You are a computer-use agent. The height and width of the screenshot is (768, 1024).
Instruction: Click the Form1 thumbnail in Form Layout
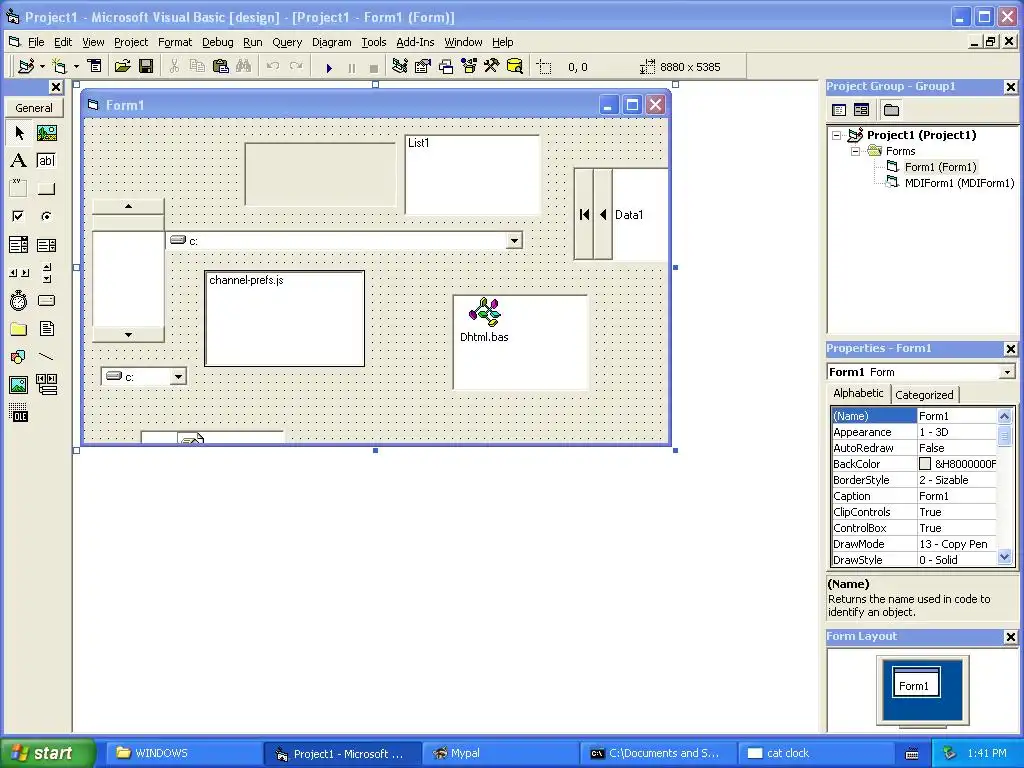tap(916, 682)
